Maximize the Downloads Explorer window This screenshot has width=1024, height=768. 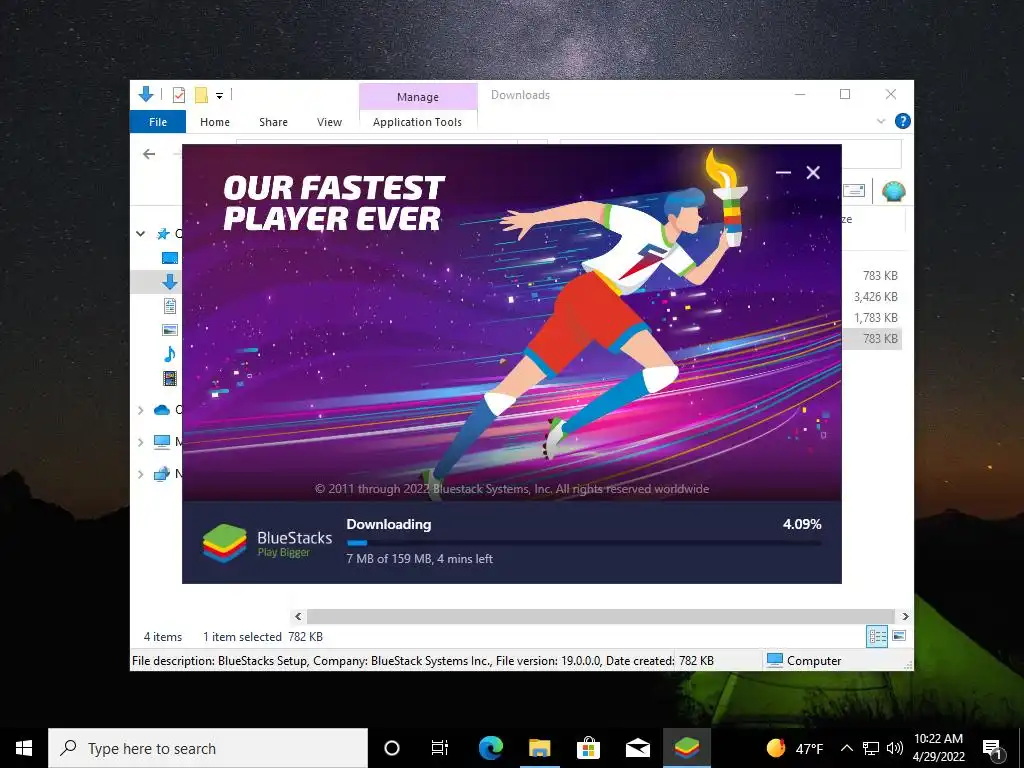844,94
